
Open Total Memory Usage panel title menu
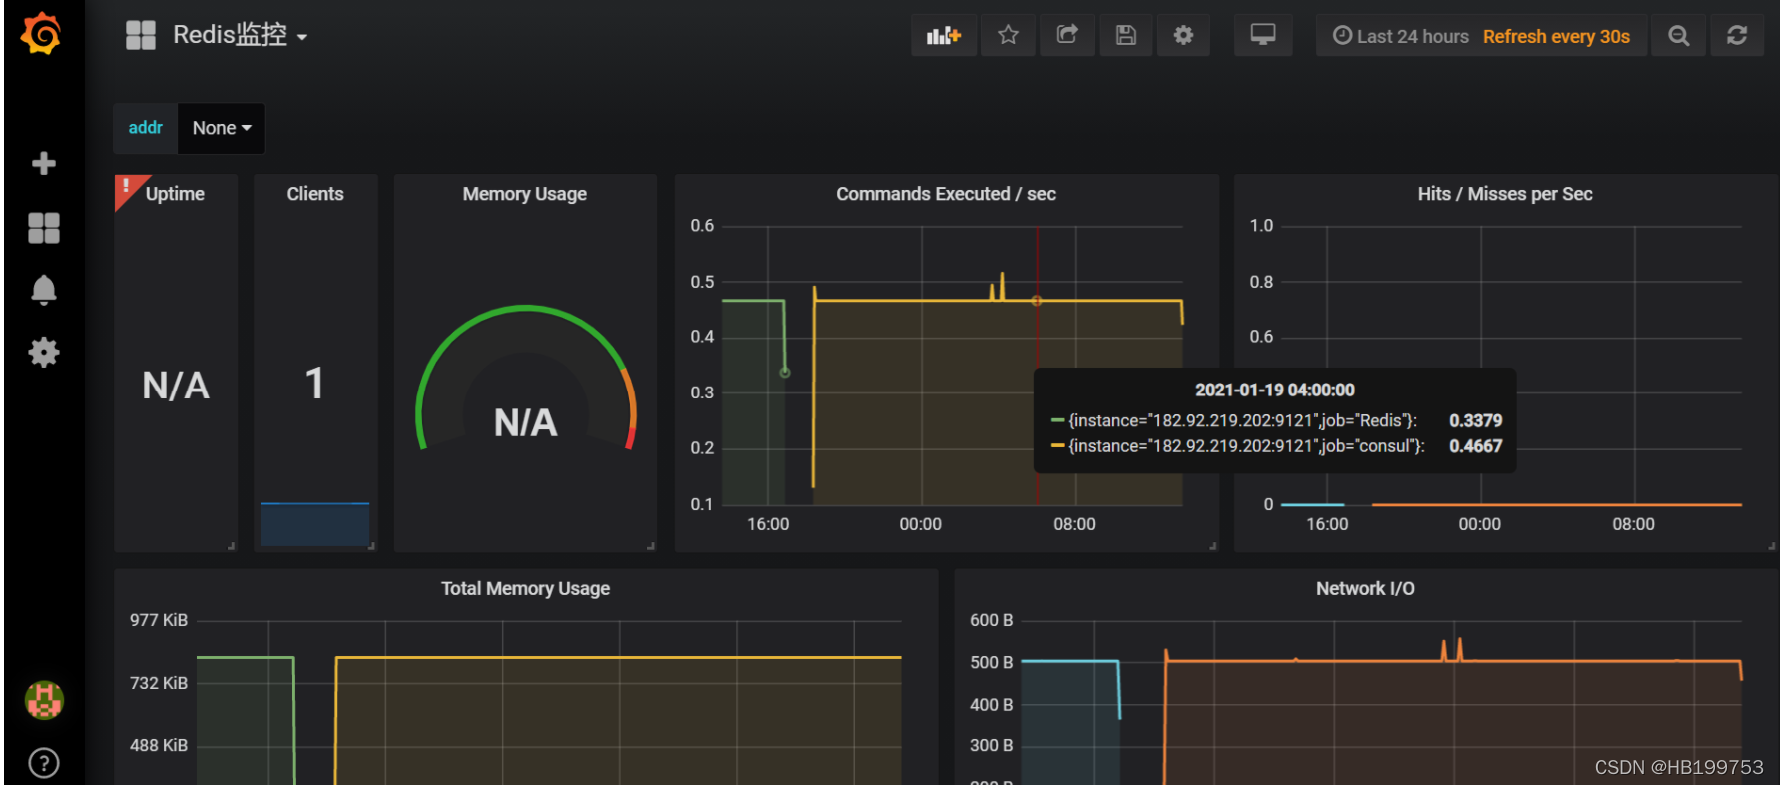(526, 589)
